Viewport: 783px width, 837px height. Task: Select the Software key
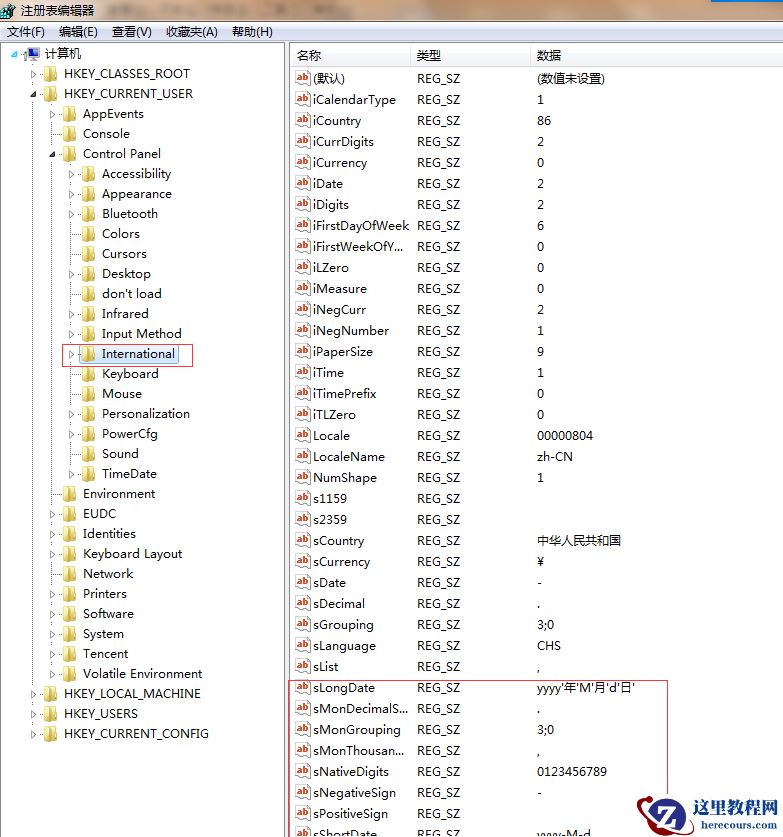pyautogui.click(x=108, y=614)
